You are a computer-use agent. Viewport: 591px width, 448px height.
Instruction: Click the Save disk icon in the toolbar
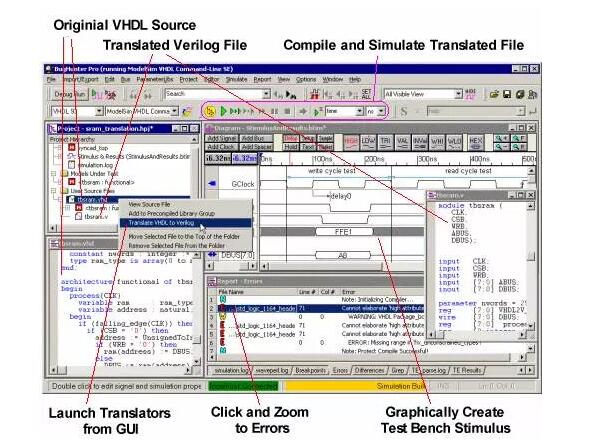[x=507, y=94]
